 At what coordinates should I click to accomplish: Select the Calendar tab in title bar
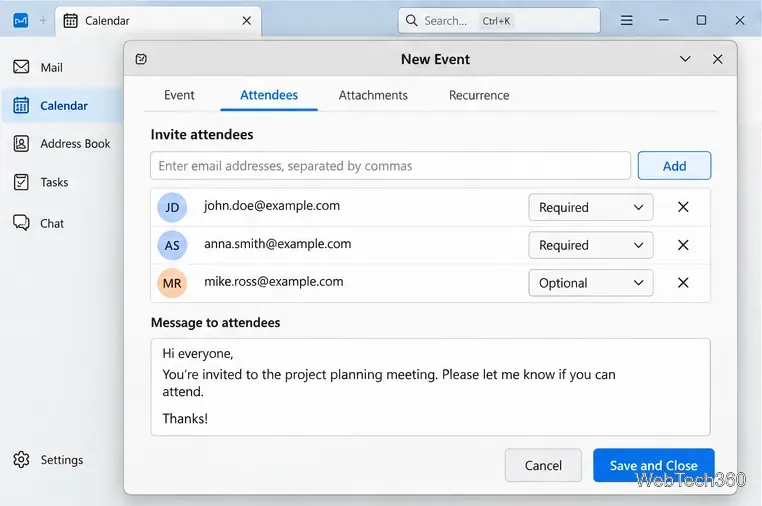tap(158, 21)
